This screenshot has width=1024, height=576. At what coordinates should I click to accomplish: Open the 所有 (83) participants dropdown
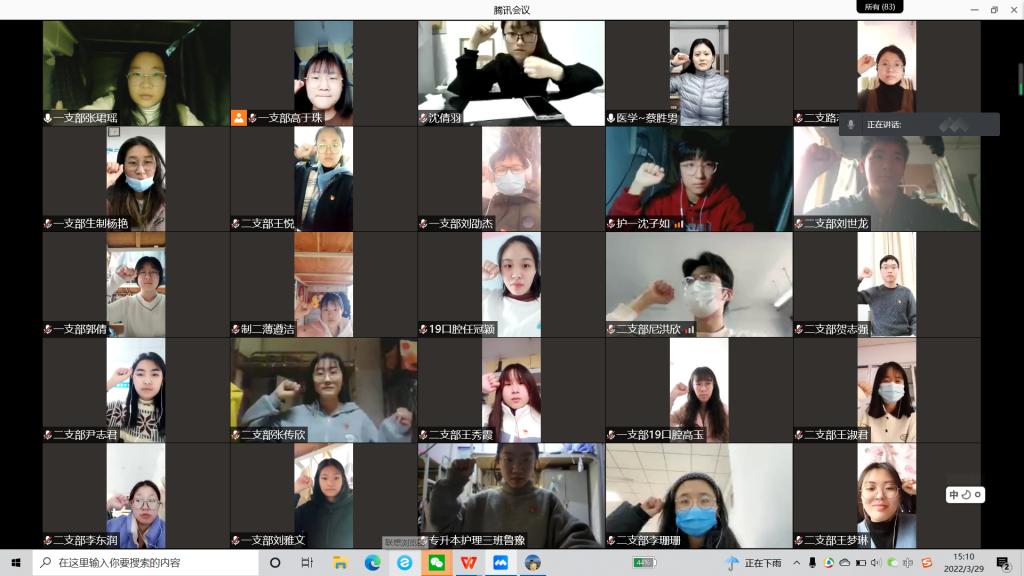[879, 7]
